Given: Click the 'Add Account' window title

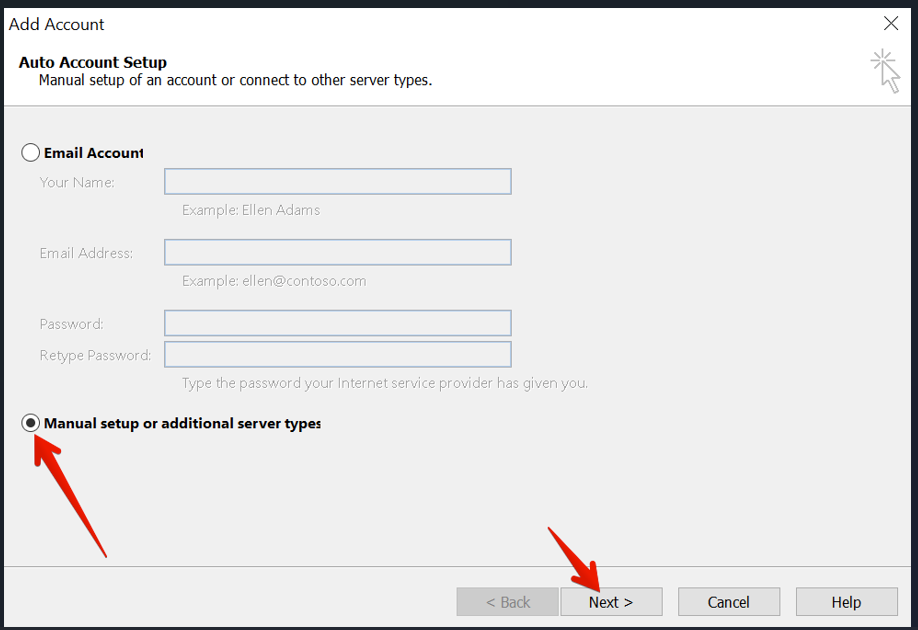Looking at the screenshot, I should click(x=56, y=25).
